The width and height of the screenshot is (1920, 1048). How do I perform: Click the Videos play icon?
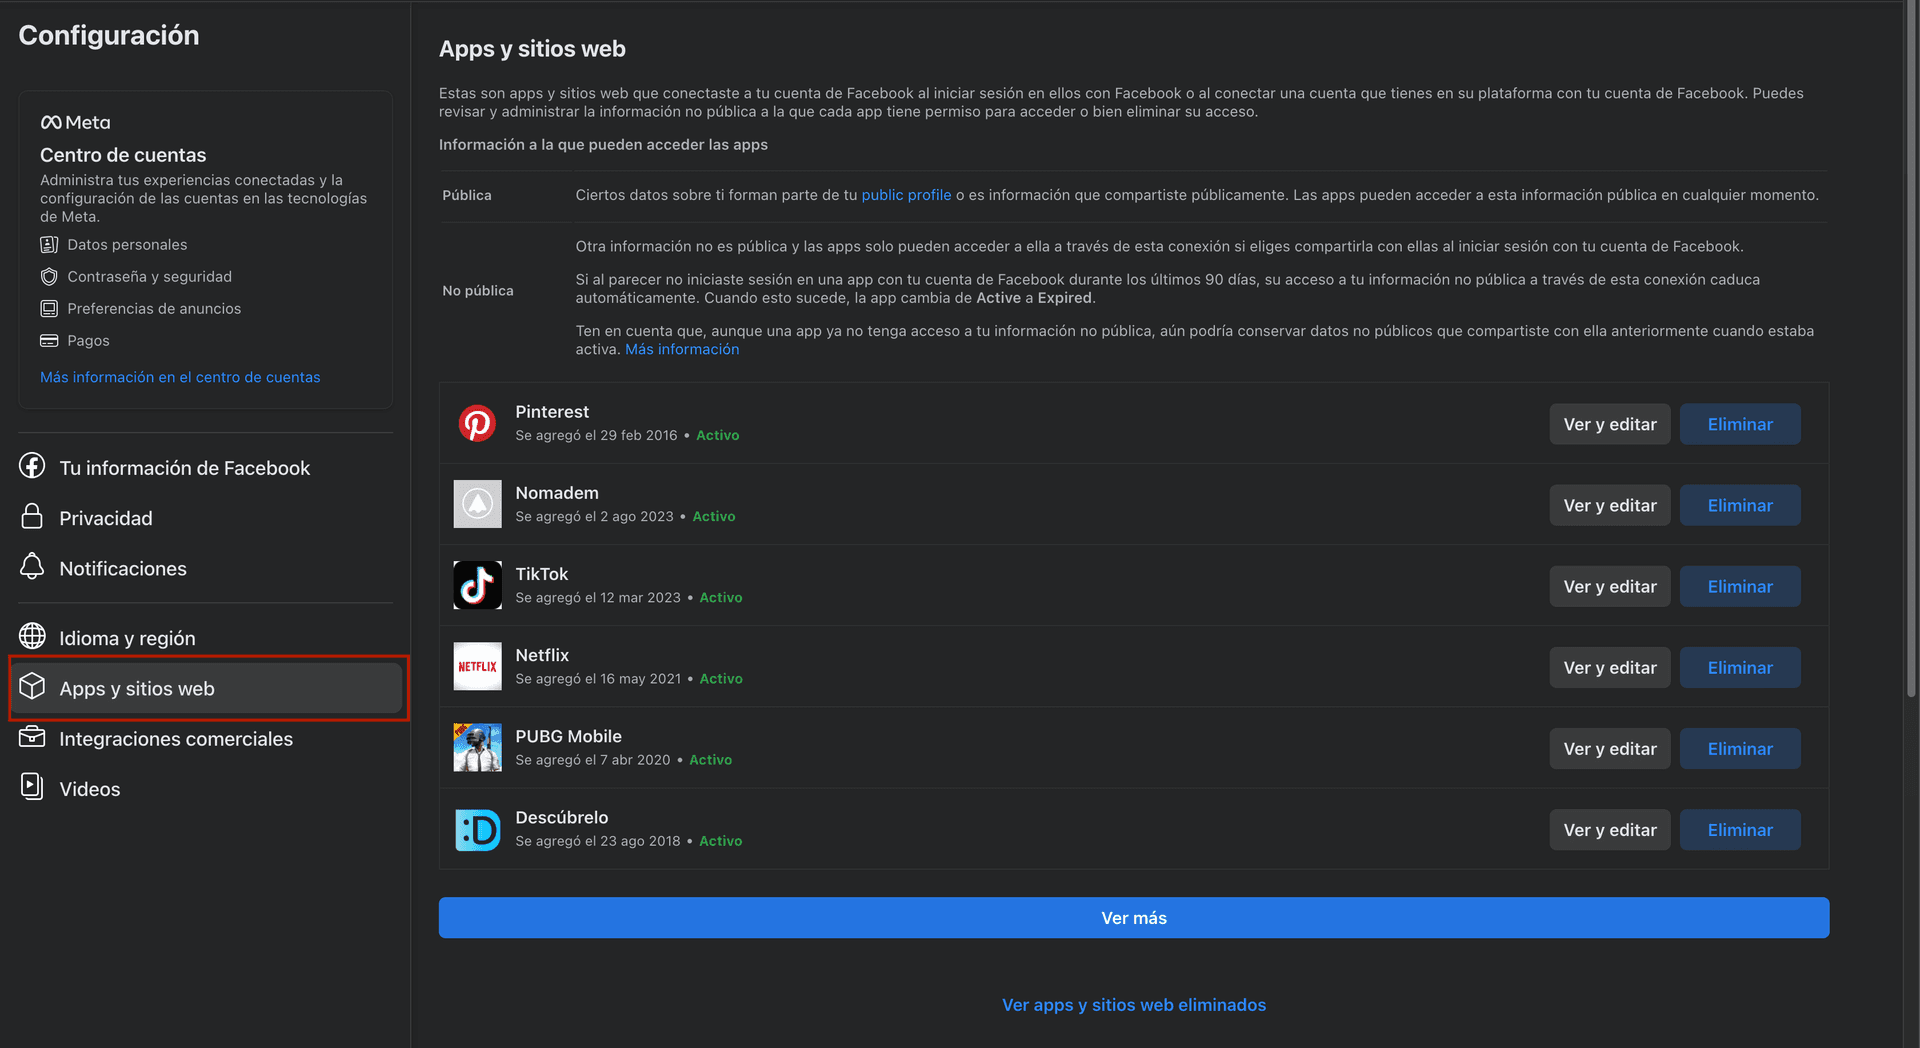pyautogui.click(x=32, y=787)
